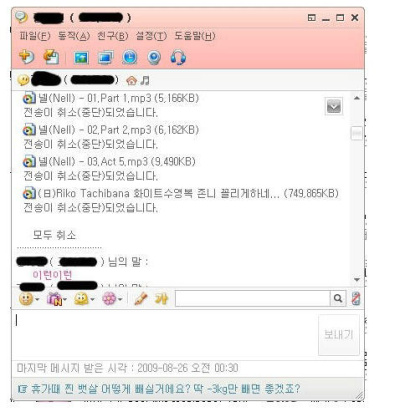
Task: Click 모두 취소 to cancel all transfers
Action: [54, 235]
